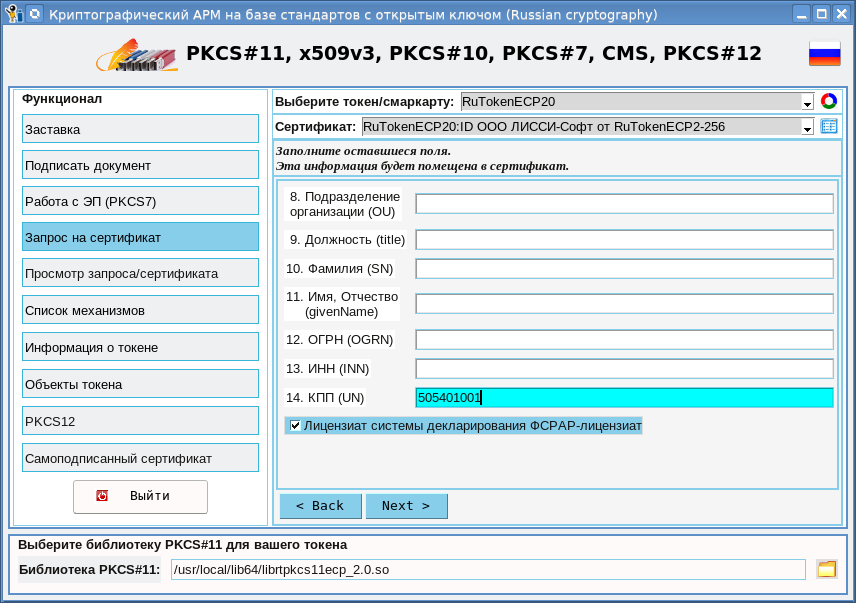Click the ОГРН (OGRN) input field
856x603 pixels.
tap(625, 339)
